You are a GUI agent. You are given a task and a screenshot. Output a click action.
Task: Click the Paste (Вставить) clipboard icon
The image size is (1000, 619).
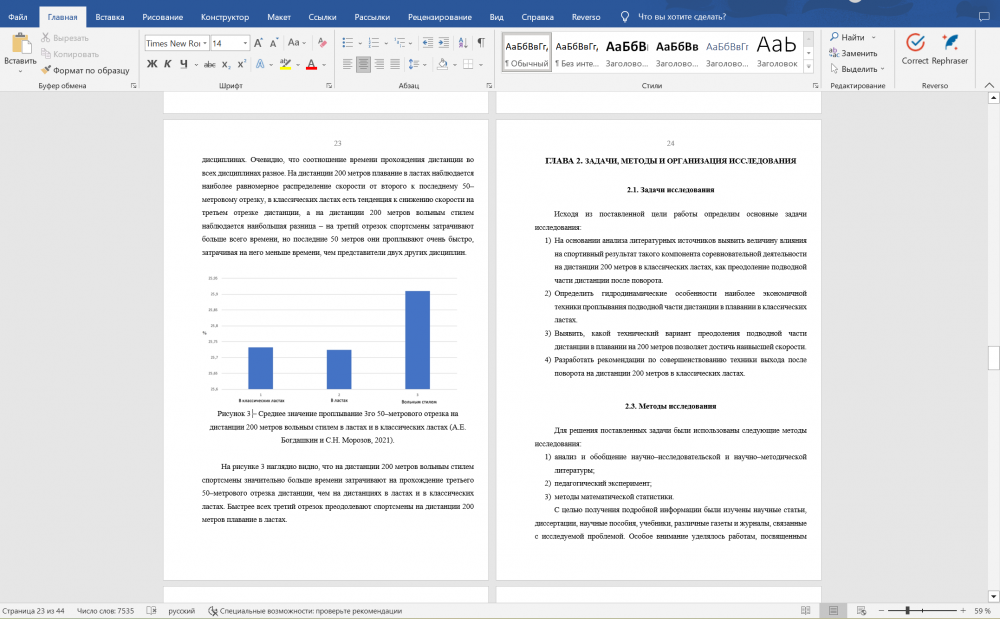[20, 43]
